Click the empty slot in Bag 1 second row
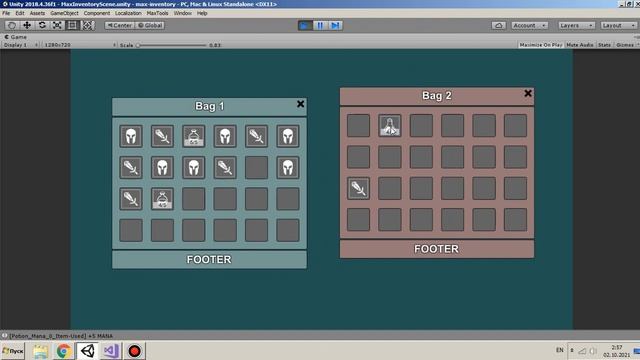Screen dimensions: 640x360 tap(256, 167)
